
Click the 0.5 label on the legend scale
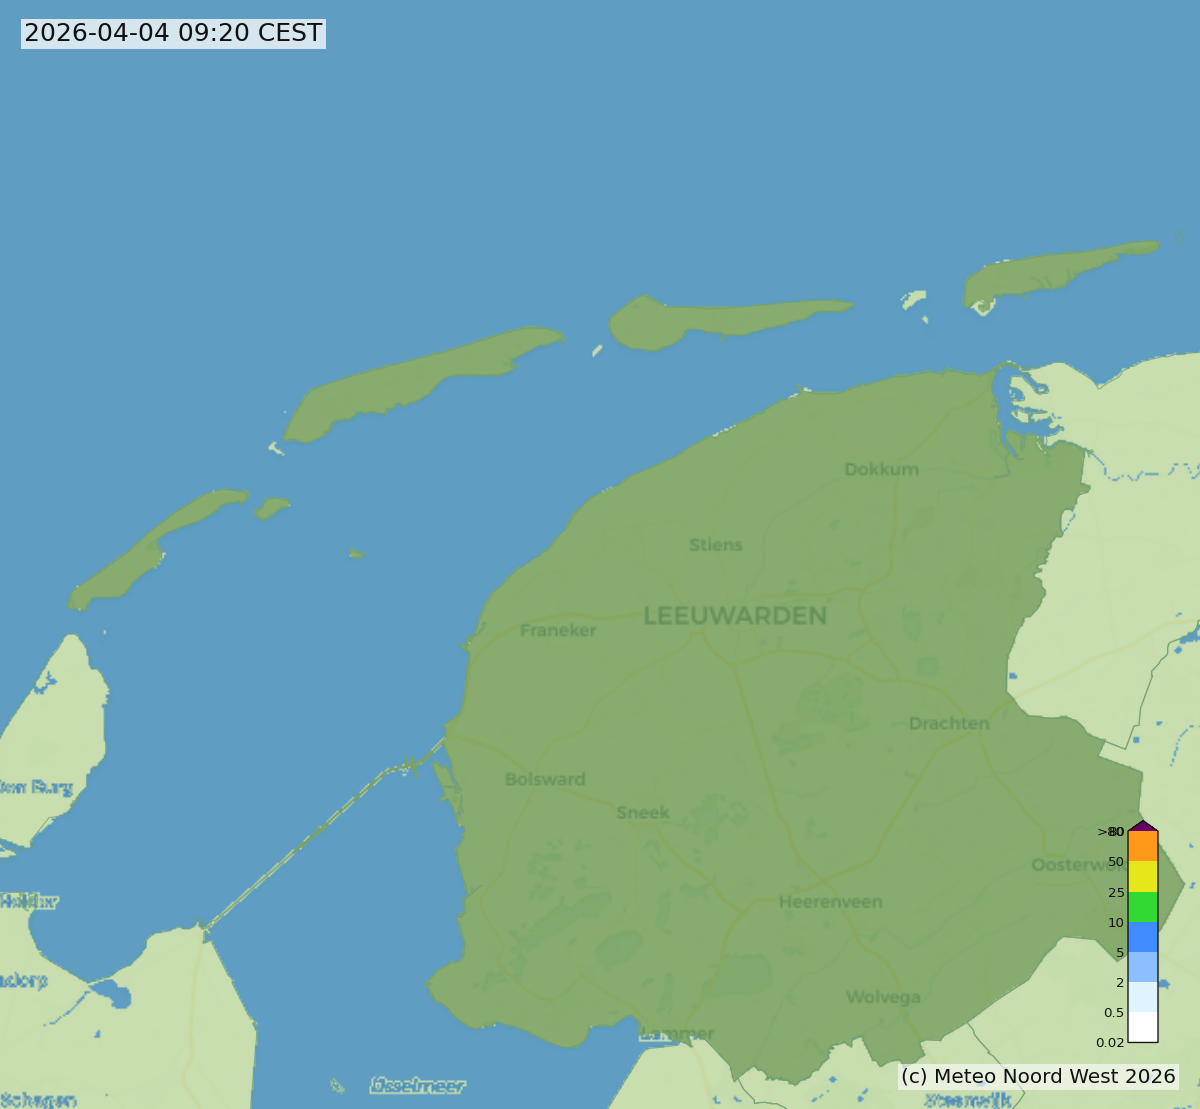[1113, 1013]
